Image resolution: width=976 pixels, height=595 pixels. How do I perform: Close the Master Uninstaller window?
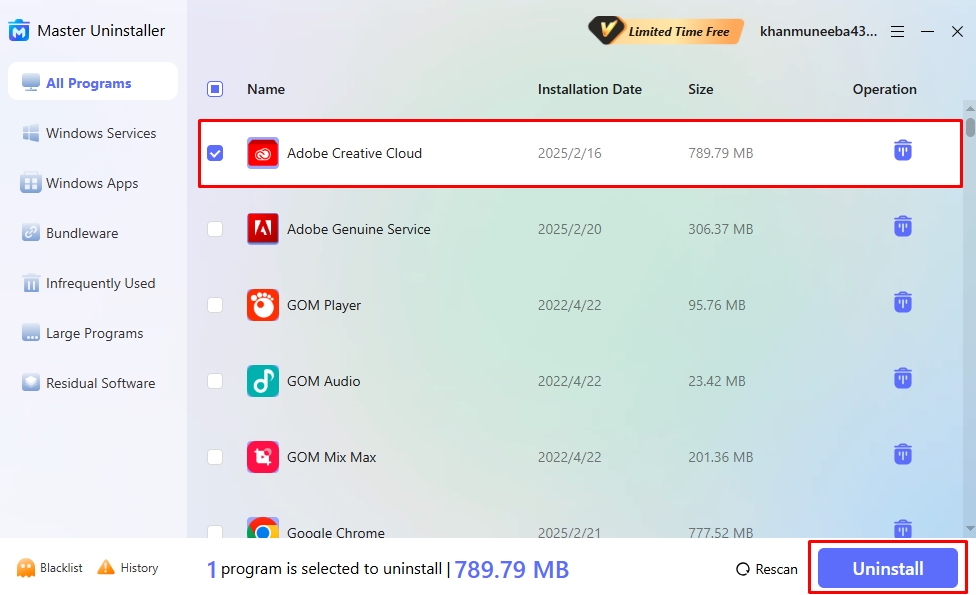[x=957, y=31]
